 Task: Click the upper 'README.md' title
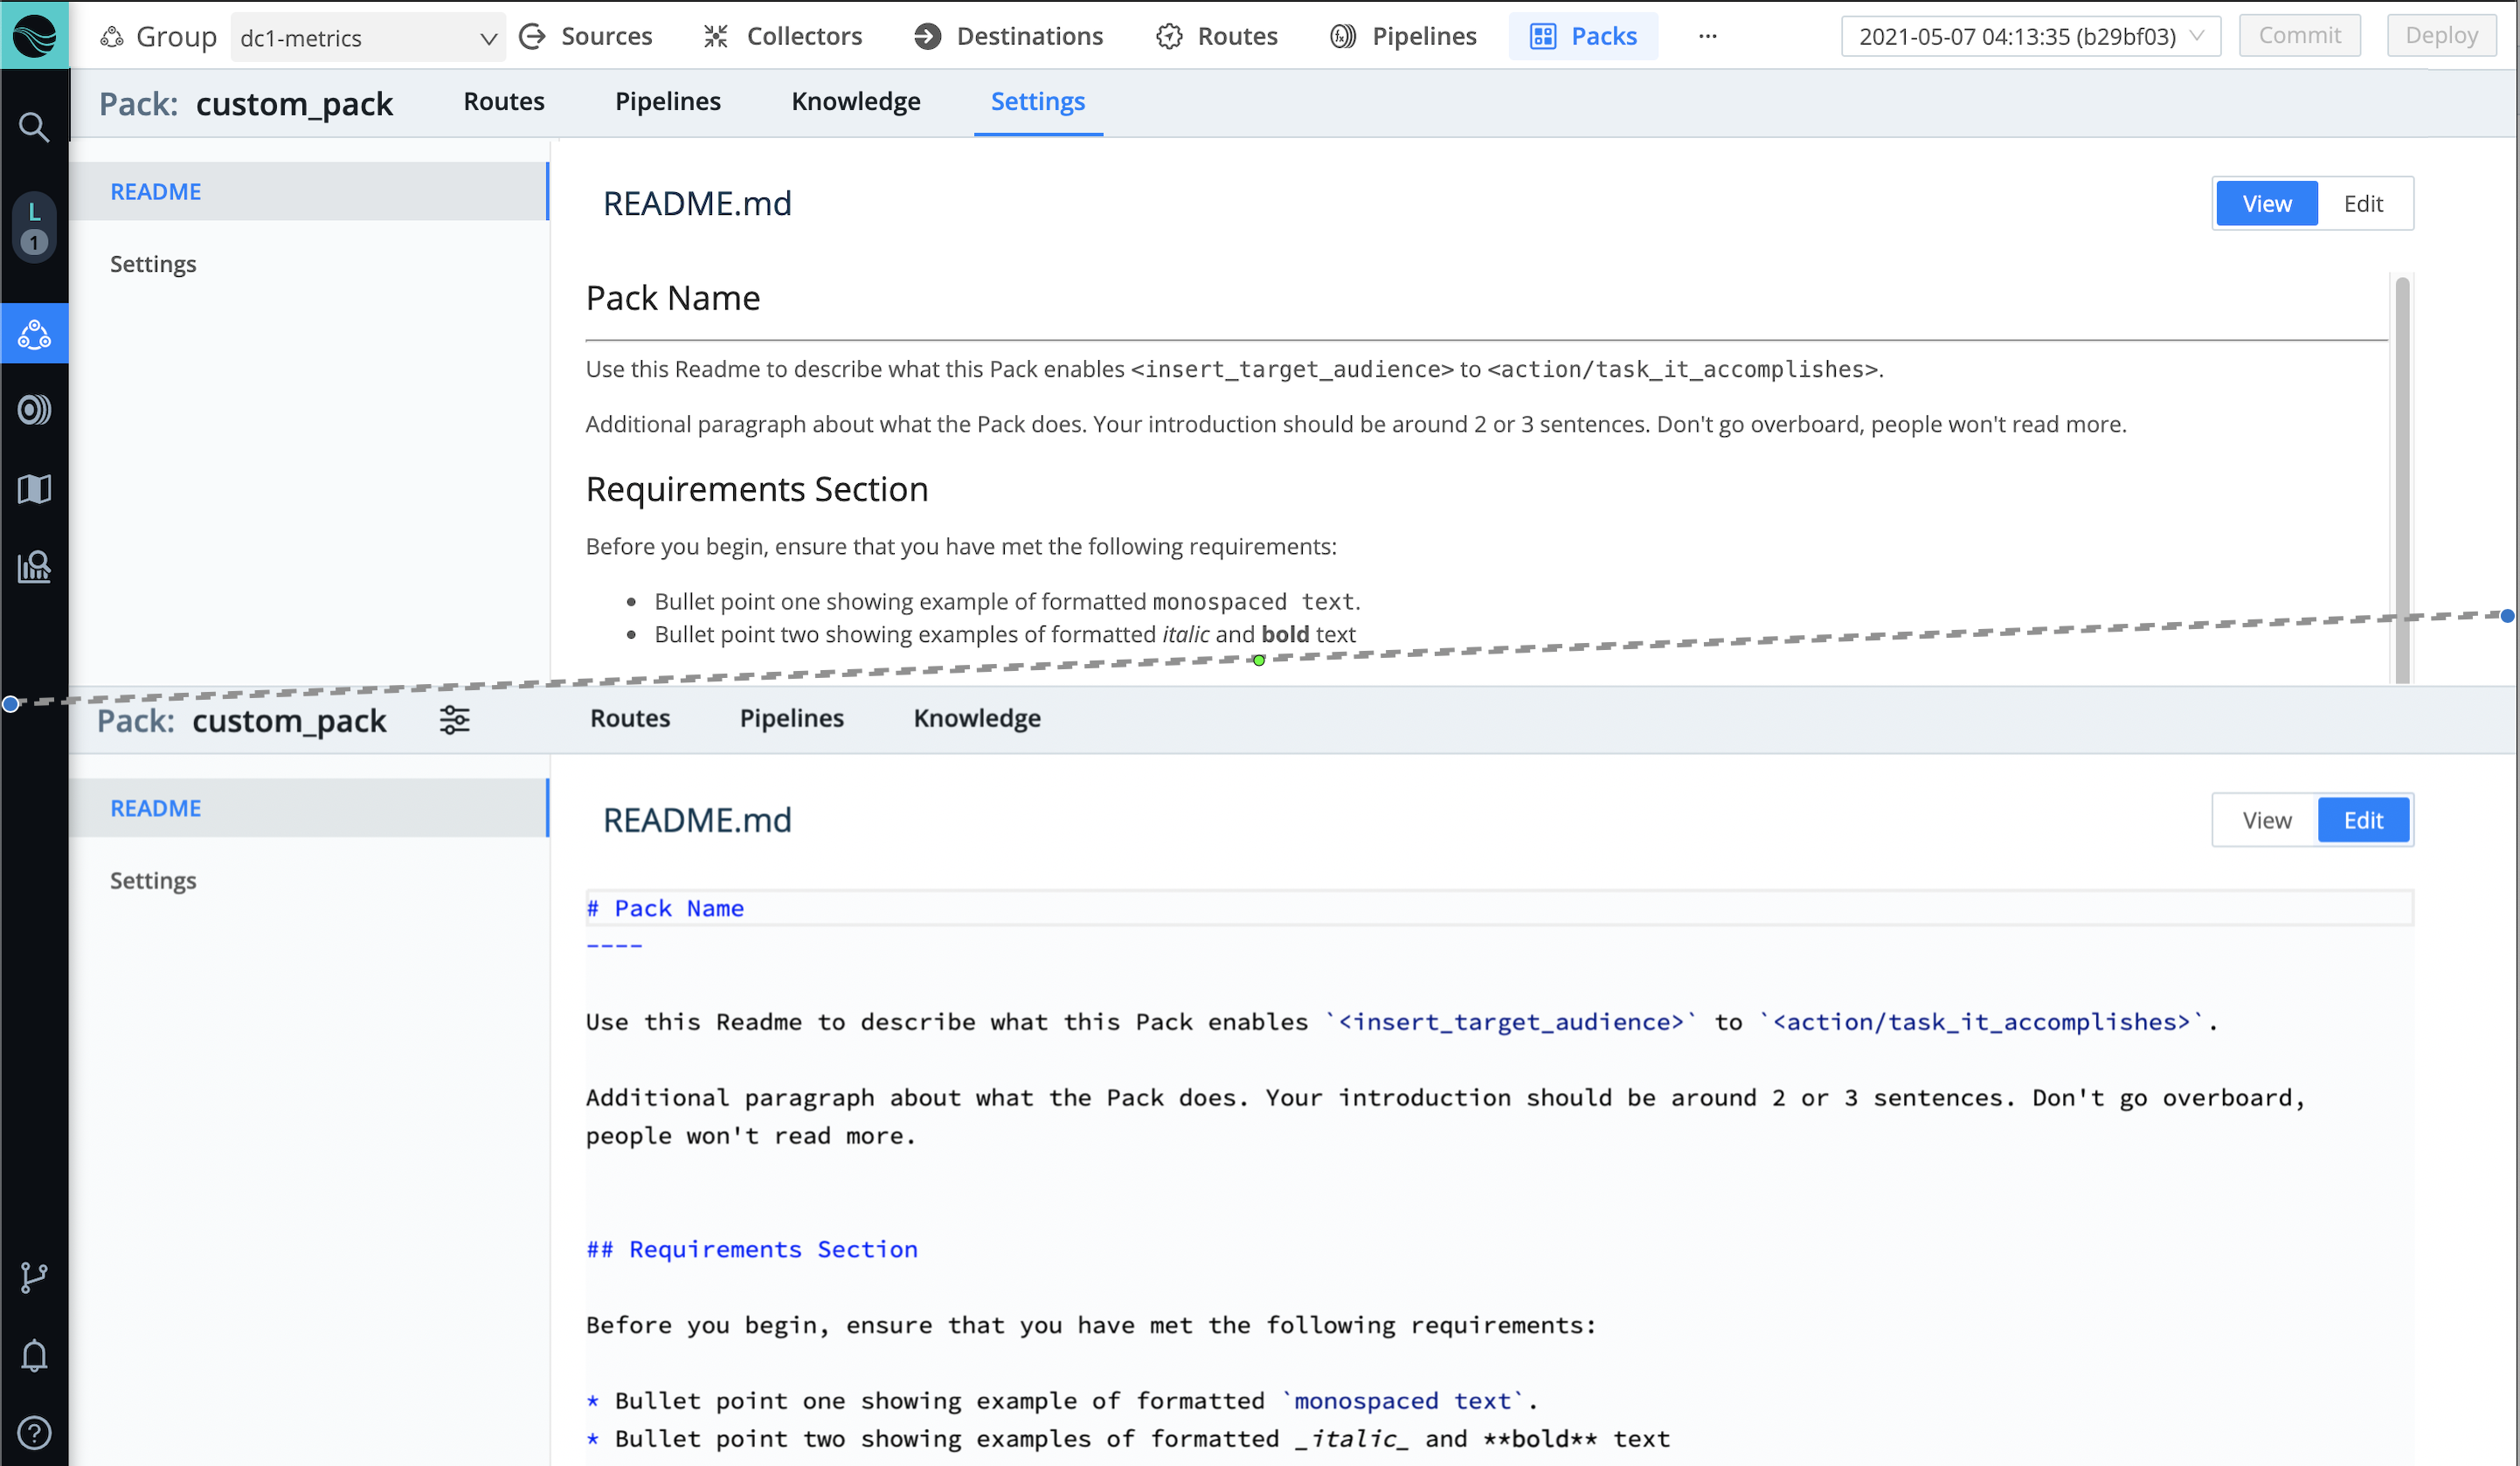pyautogui.click(x=697, y=204)
